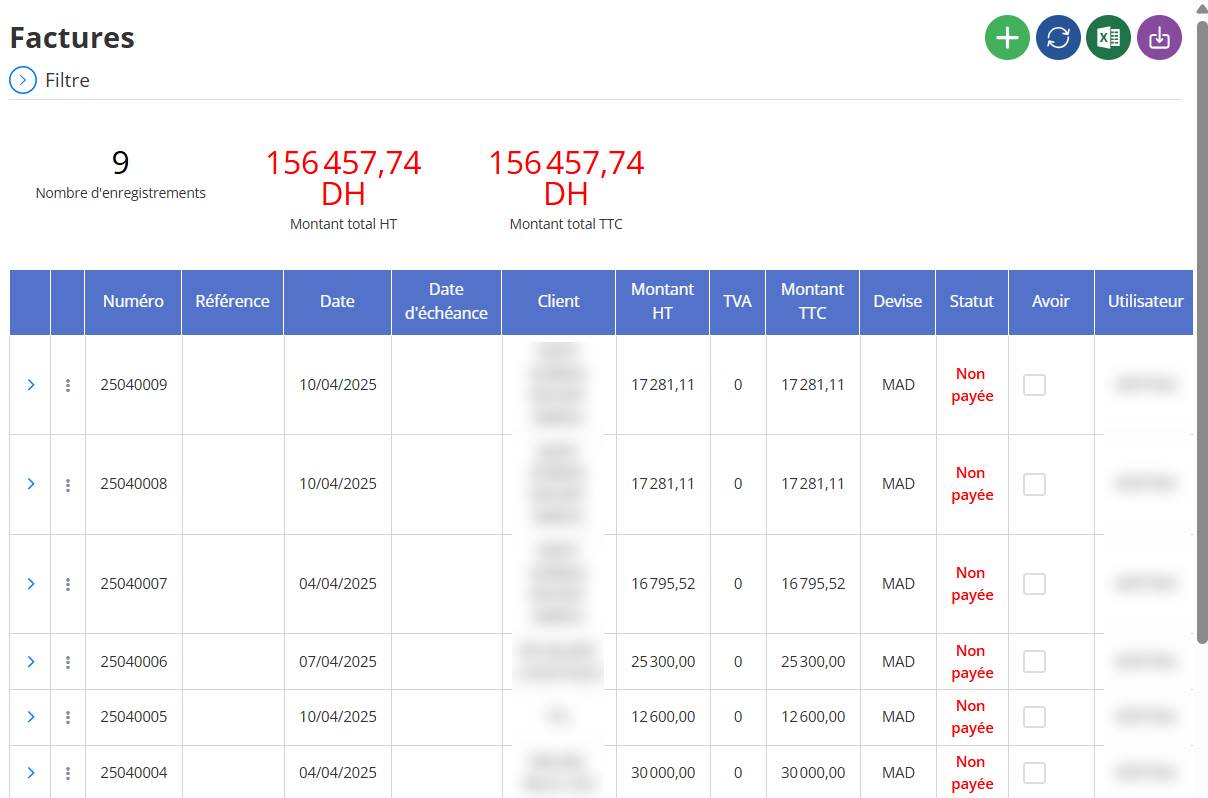Expand row details of invoice 25040008
This screenshot has height=798, width=1208.
point(31,484)
